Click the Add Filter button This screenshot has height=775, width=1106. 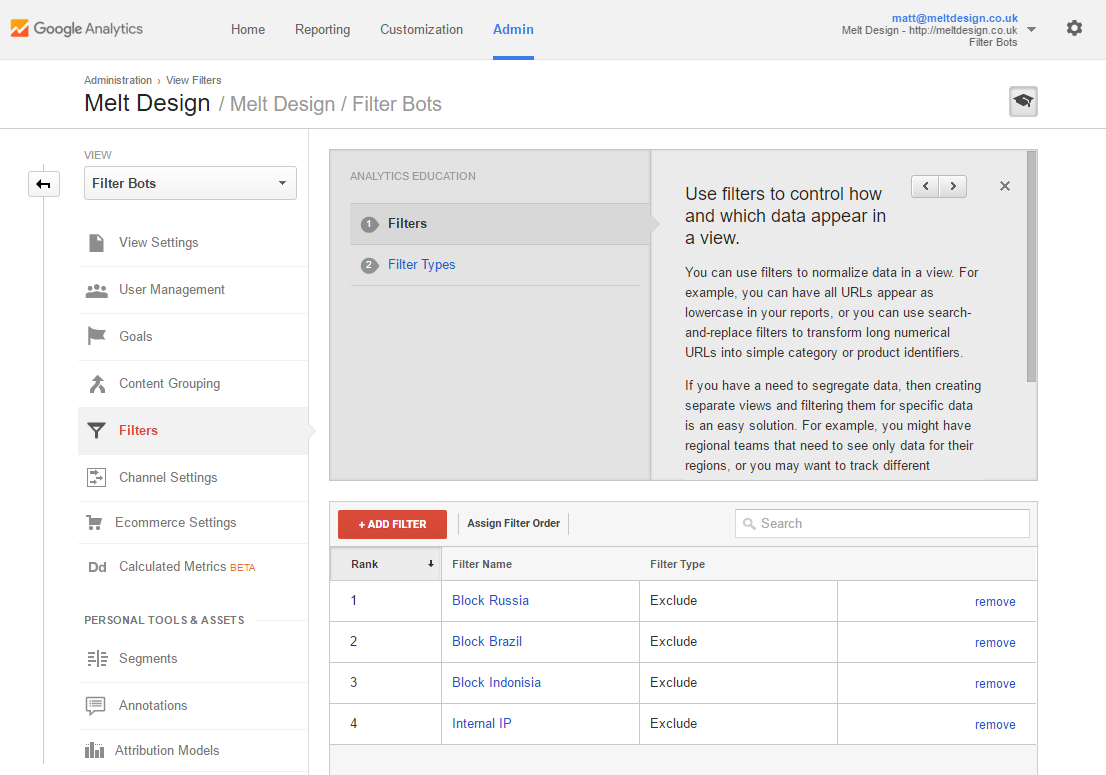point(392,524)
